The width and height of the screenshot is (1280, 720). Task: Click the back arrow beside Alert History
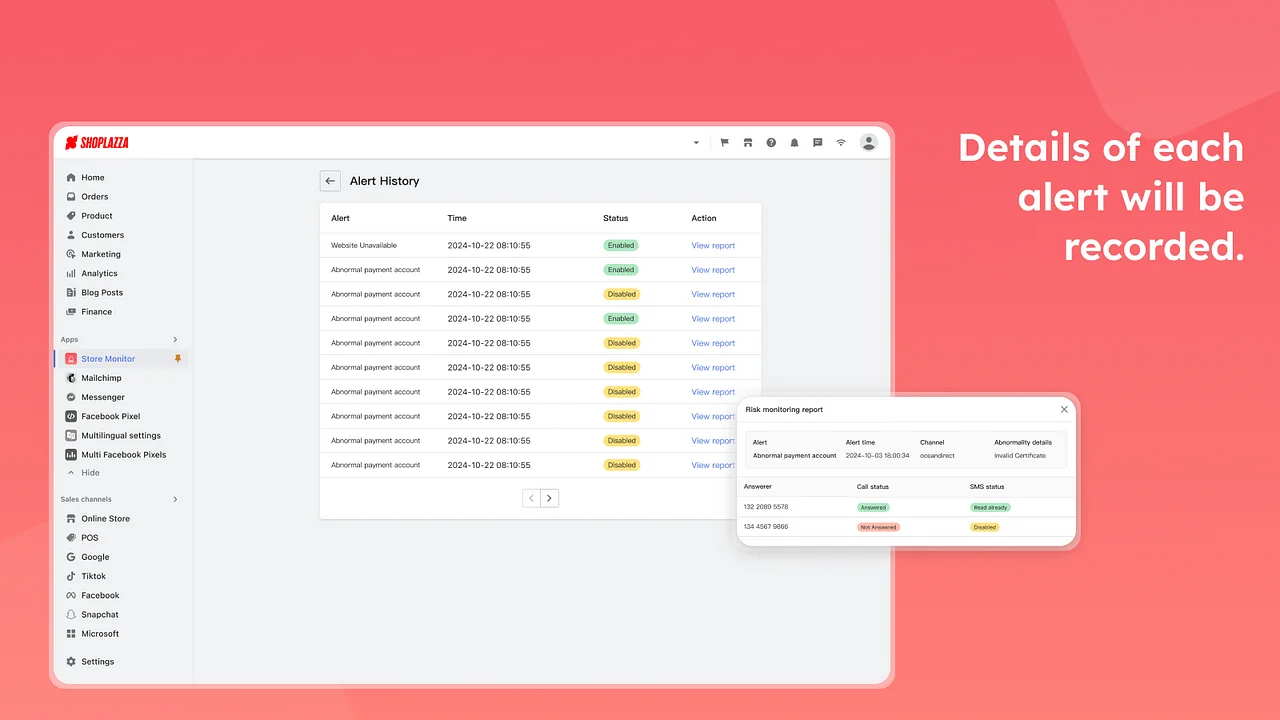point(330,181)
